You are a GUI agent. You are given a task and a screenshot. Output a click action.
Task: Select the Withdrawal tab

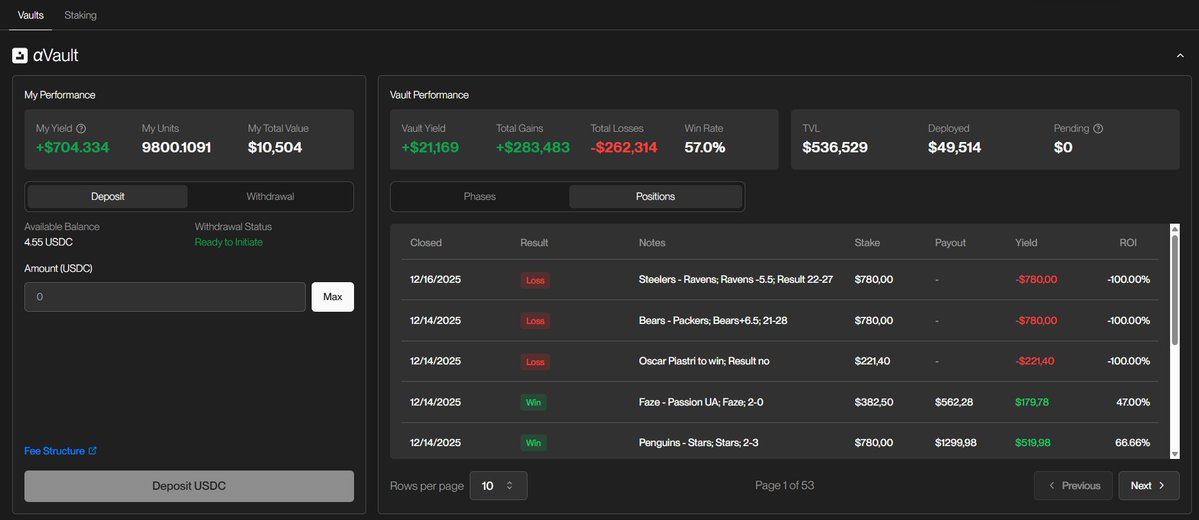point(270,197)
